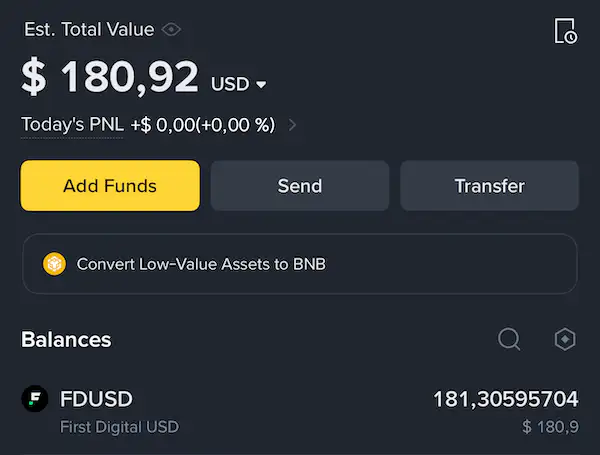Click the $ 180,92 total value amount

[110, 77]
